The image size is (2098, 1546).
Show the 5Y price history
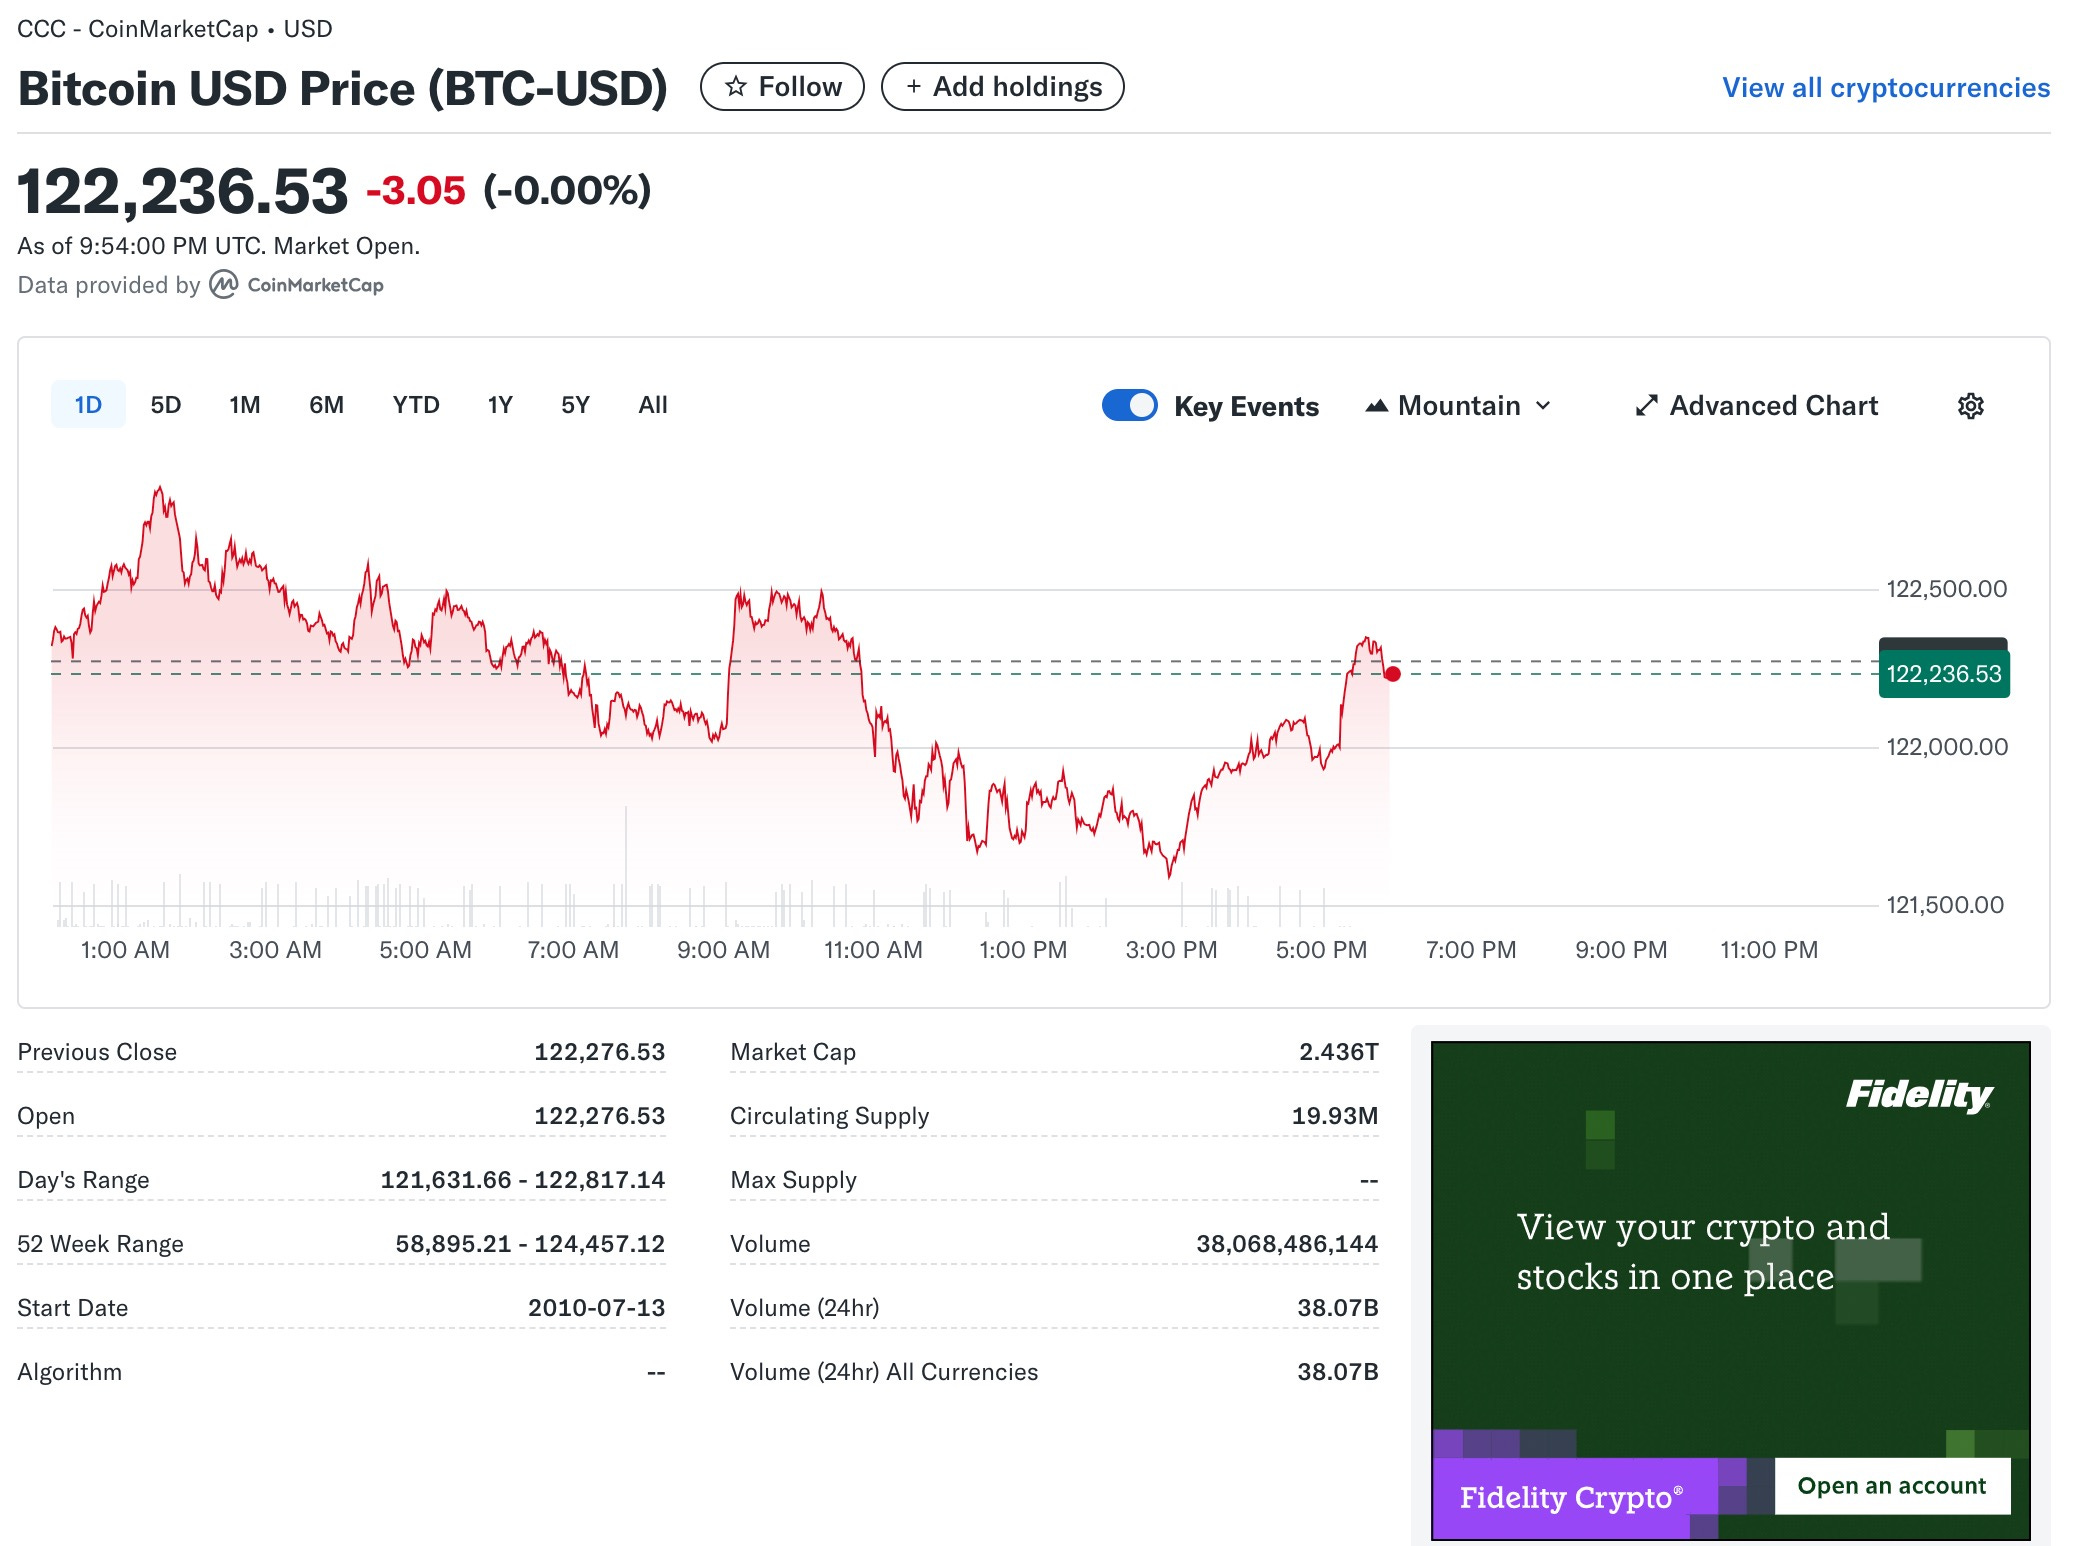click(x=575, y=405)
